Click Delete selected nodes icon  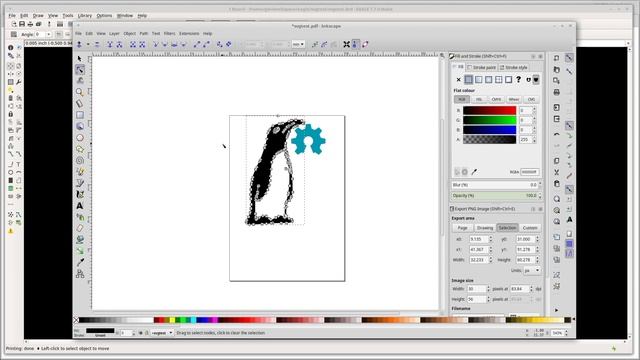tap(97, 44)
